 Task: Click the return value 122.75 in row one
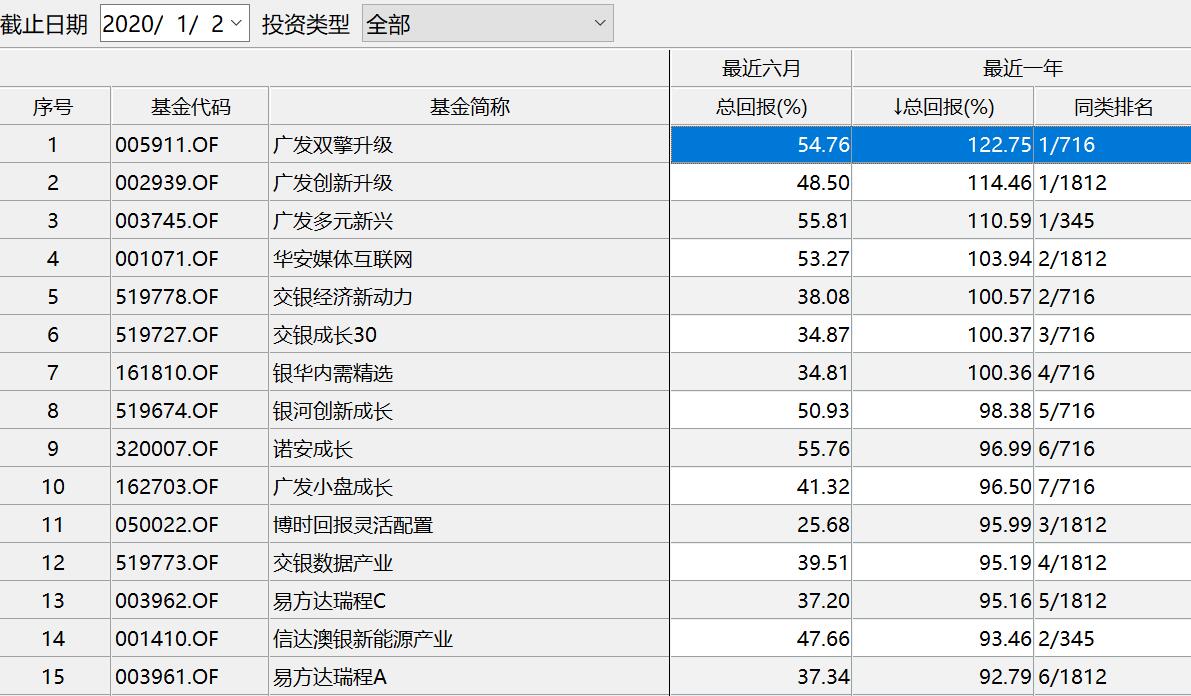pyautogui.click(x=1001, y=145)
